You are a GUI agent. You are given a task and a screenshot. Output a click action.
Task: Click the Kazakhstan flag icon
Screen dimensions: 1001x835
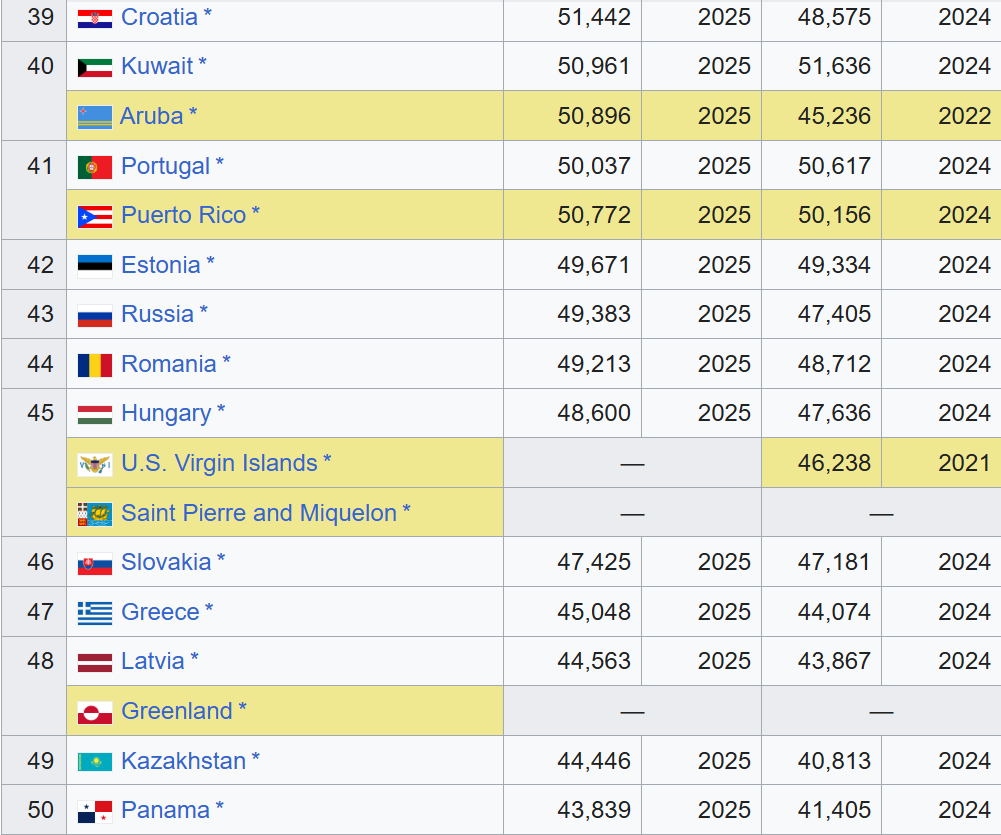95,762
